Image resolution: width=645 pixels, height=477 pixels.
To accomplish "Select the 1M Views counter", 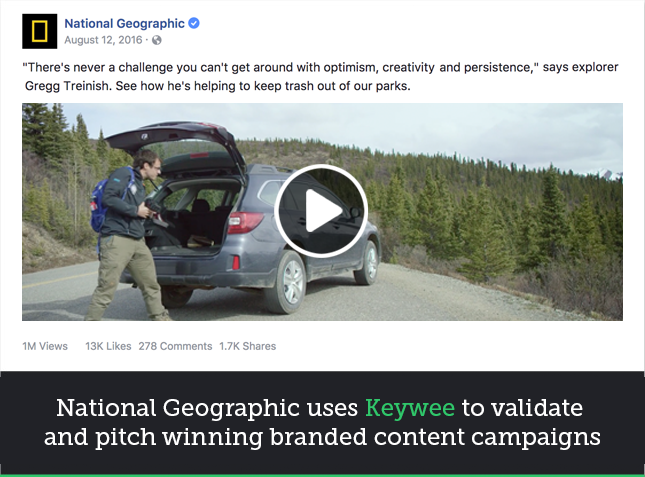I will 45,346.
